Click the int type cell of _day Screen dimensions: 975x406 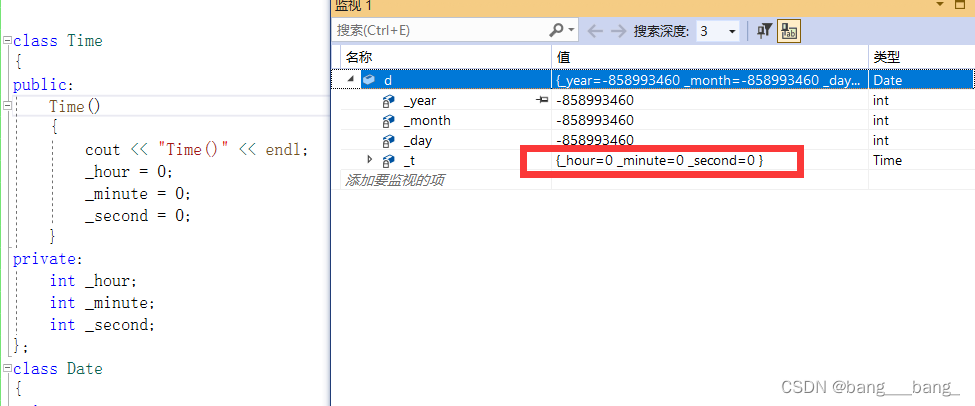(881, 140)
